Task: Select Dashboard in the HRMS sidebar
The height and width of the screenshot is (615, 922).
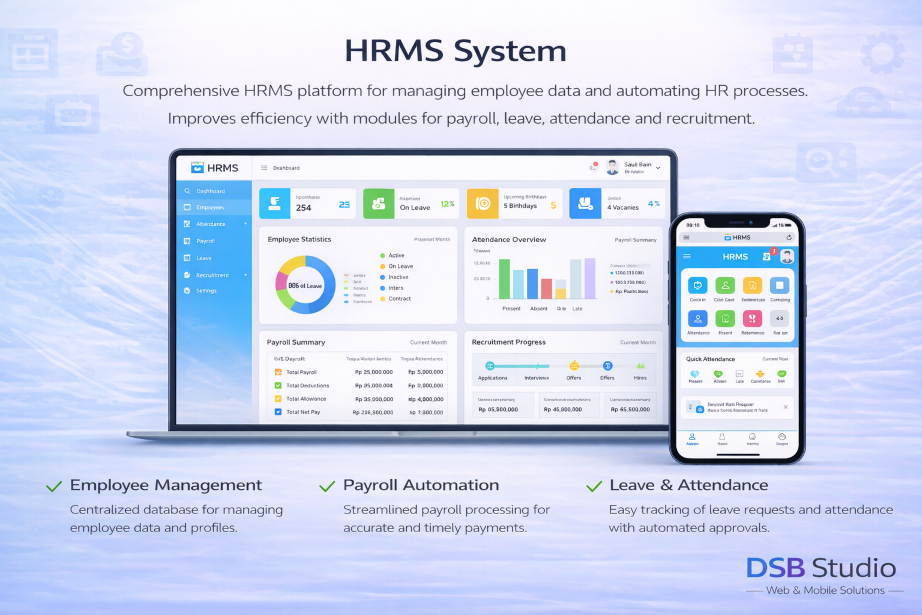Action: tap(211, 192)
